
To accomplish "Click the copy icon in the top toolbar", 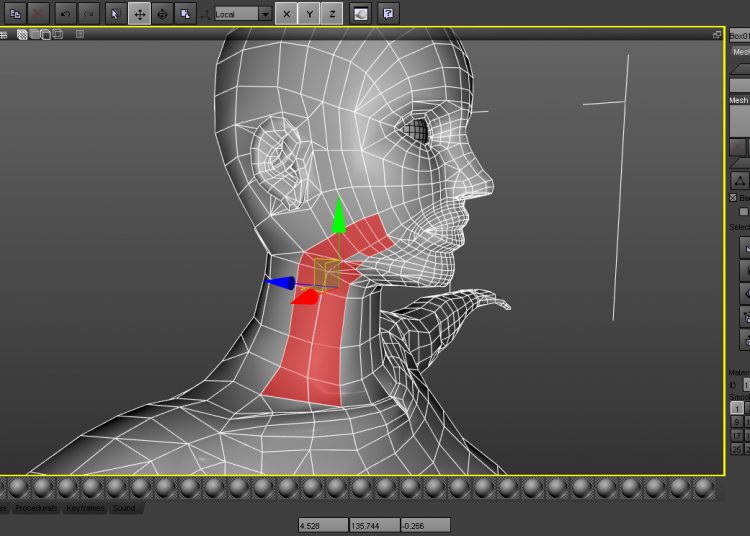I will coord(15,14).
